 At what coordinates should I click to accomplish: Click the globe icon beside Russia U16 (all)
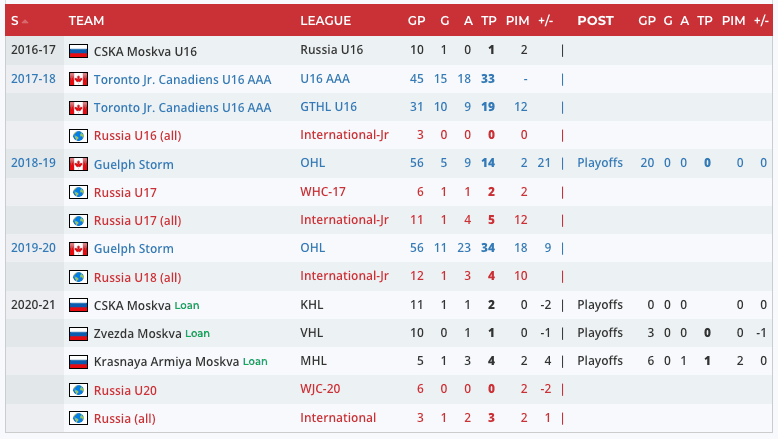(78, 136)
